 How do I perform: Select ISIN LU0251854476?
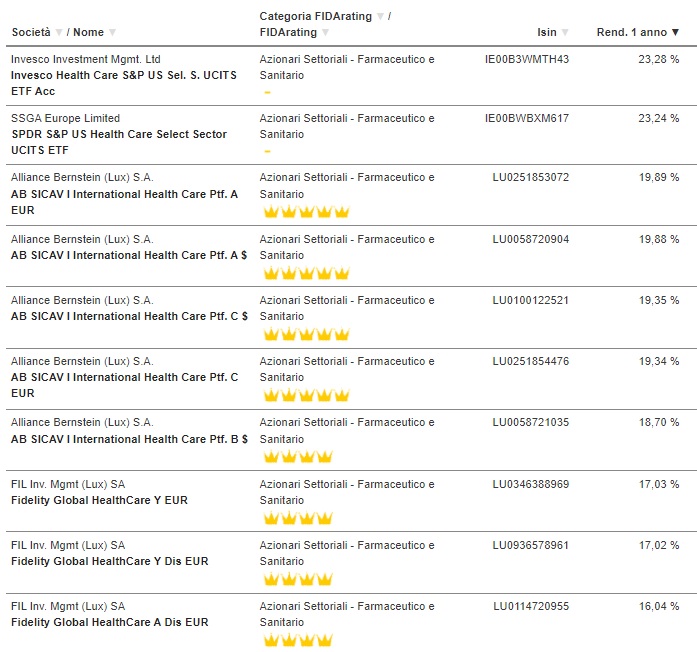[531, 361]
